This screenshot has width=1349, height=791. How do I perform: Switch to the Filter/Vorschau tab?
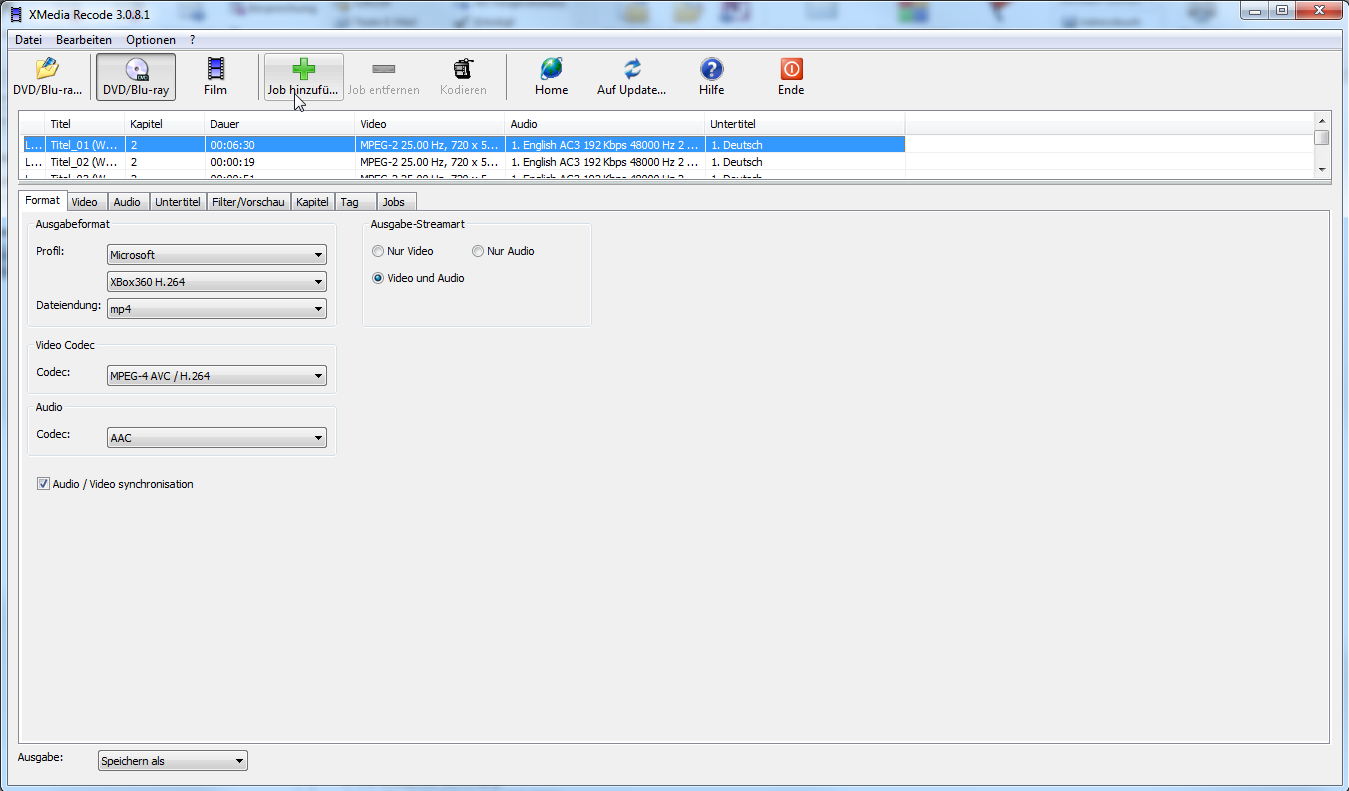(x=248, y=202)
